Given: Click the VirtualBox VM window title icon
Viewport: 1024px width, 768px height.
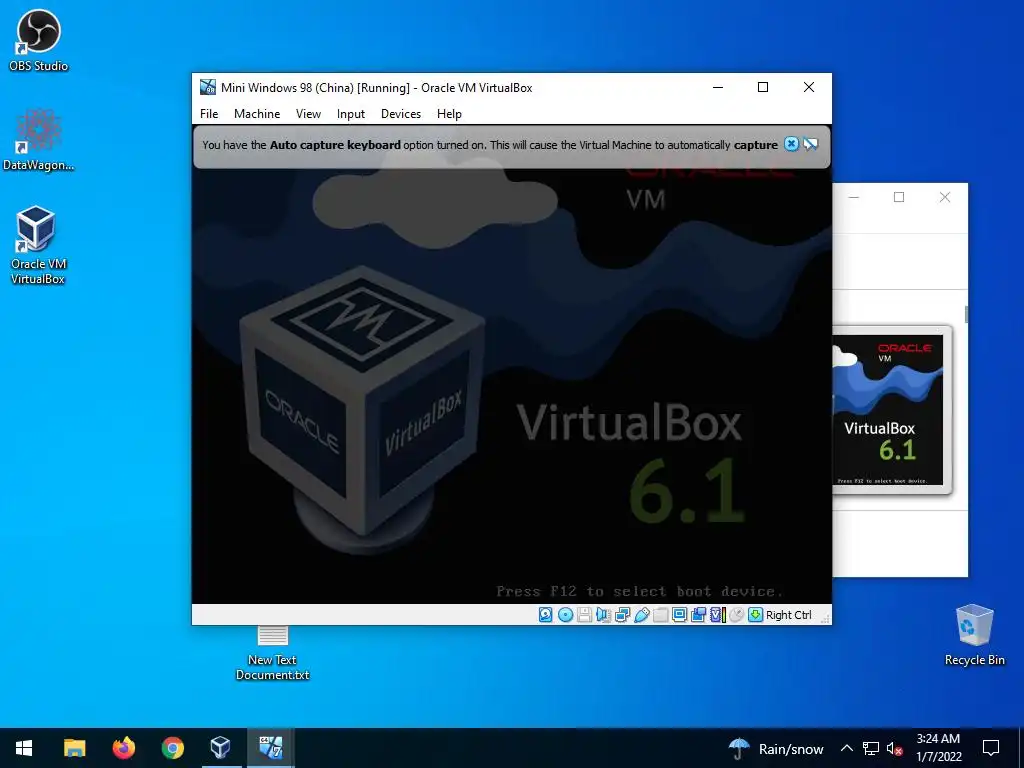Looking at the screenshot, I should [x=208, y=88].
